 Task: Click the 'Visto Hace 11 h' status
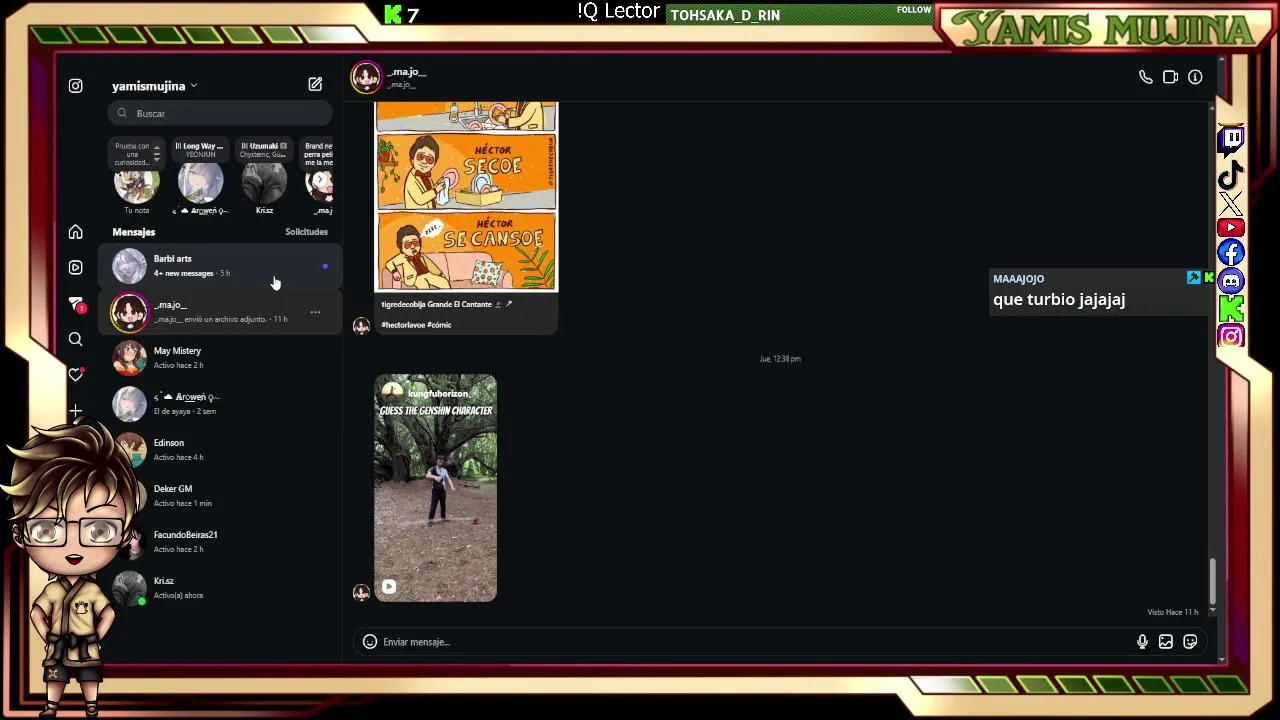click(x=1172, y=612)
